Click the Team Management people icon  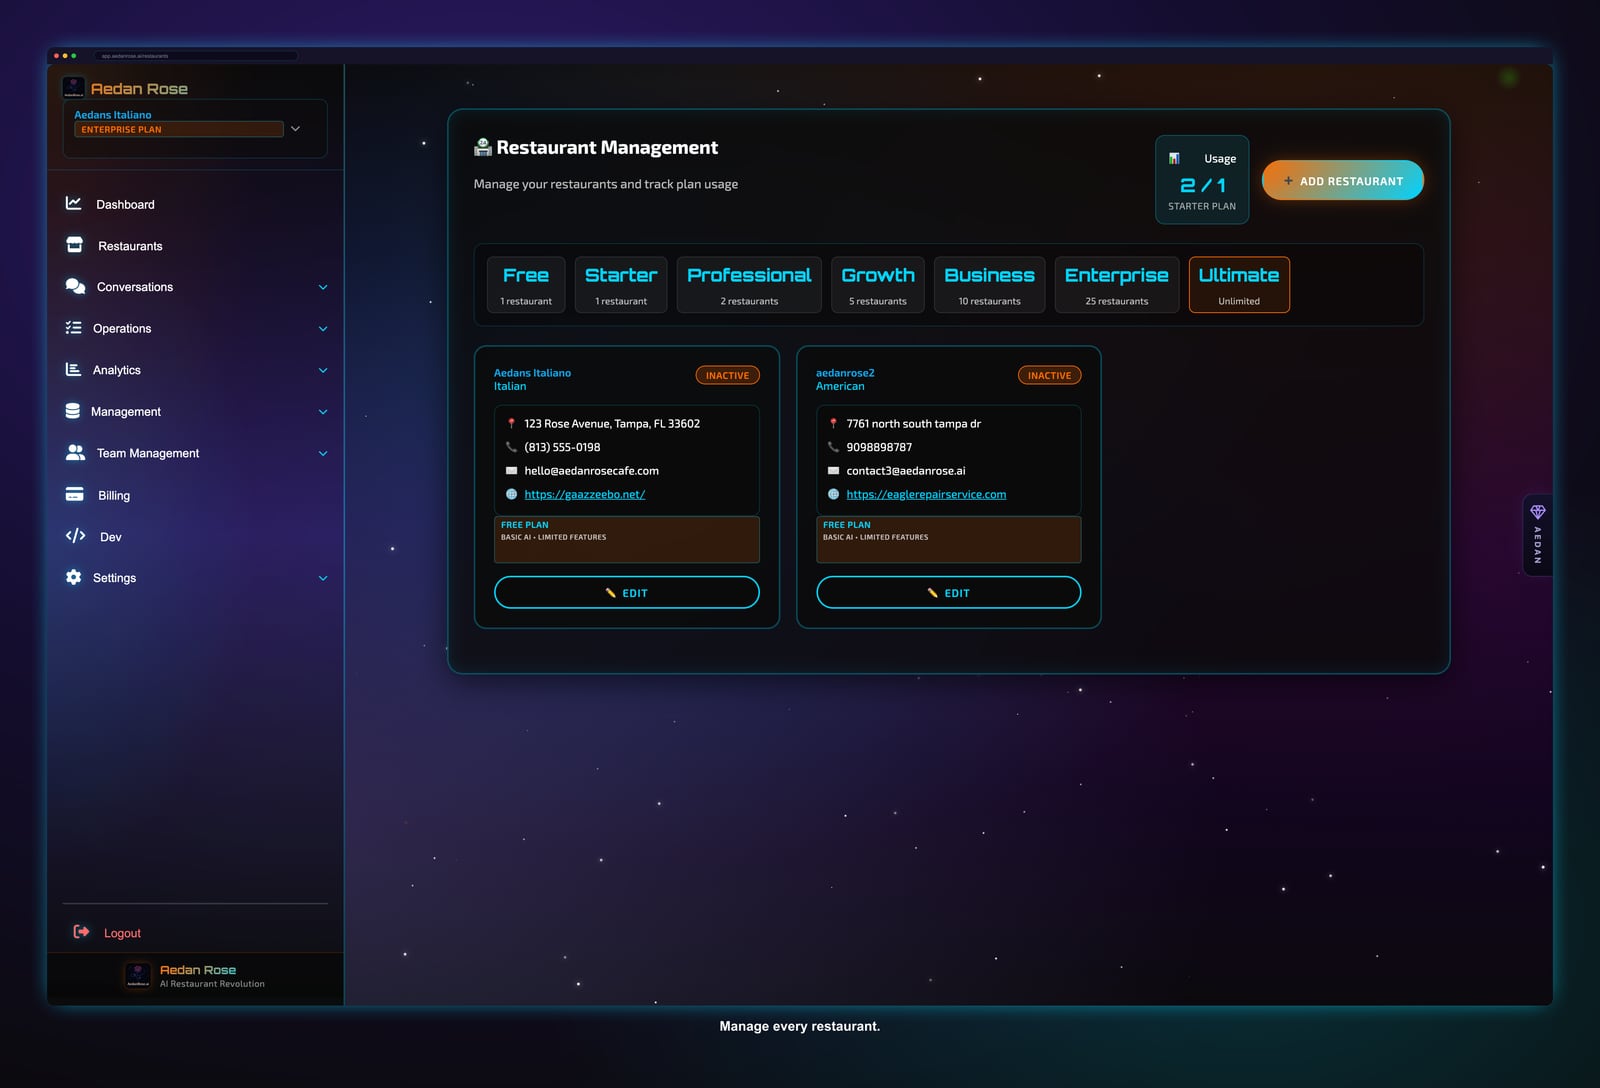click(75, 452)
